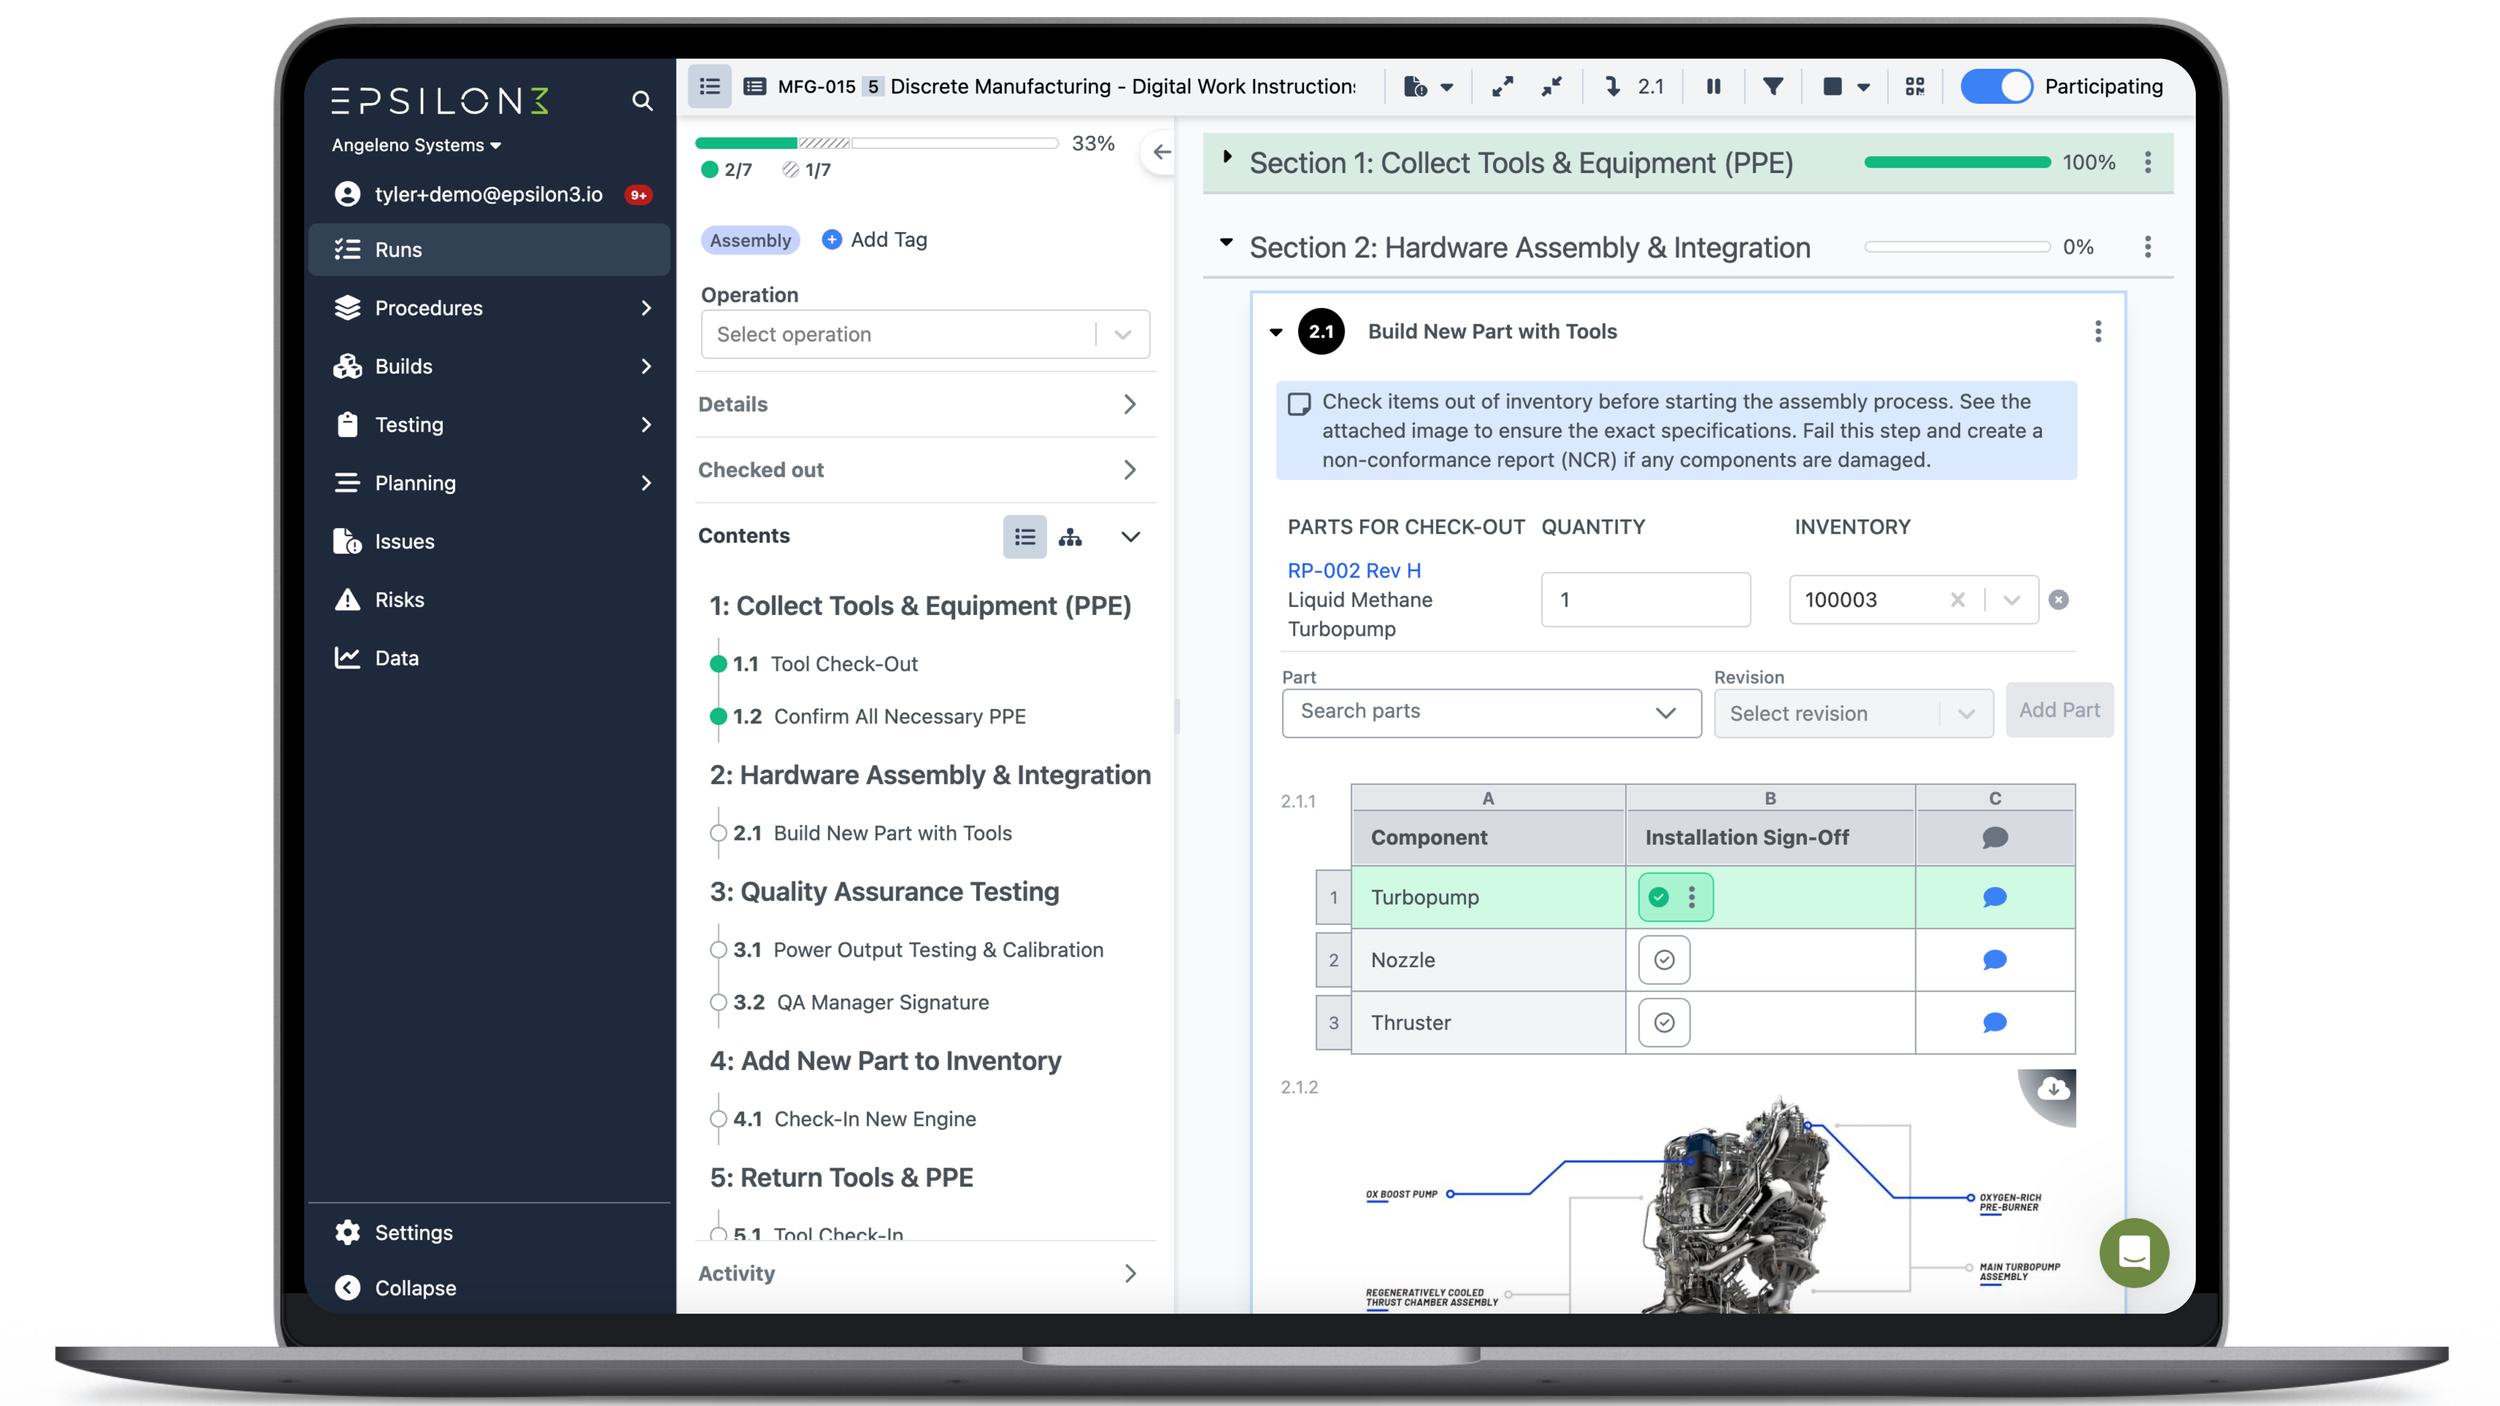Screen dimensions: 2500x1406
Task: Open comment bubble for Nozzle row
Action: pos(1994,960)
